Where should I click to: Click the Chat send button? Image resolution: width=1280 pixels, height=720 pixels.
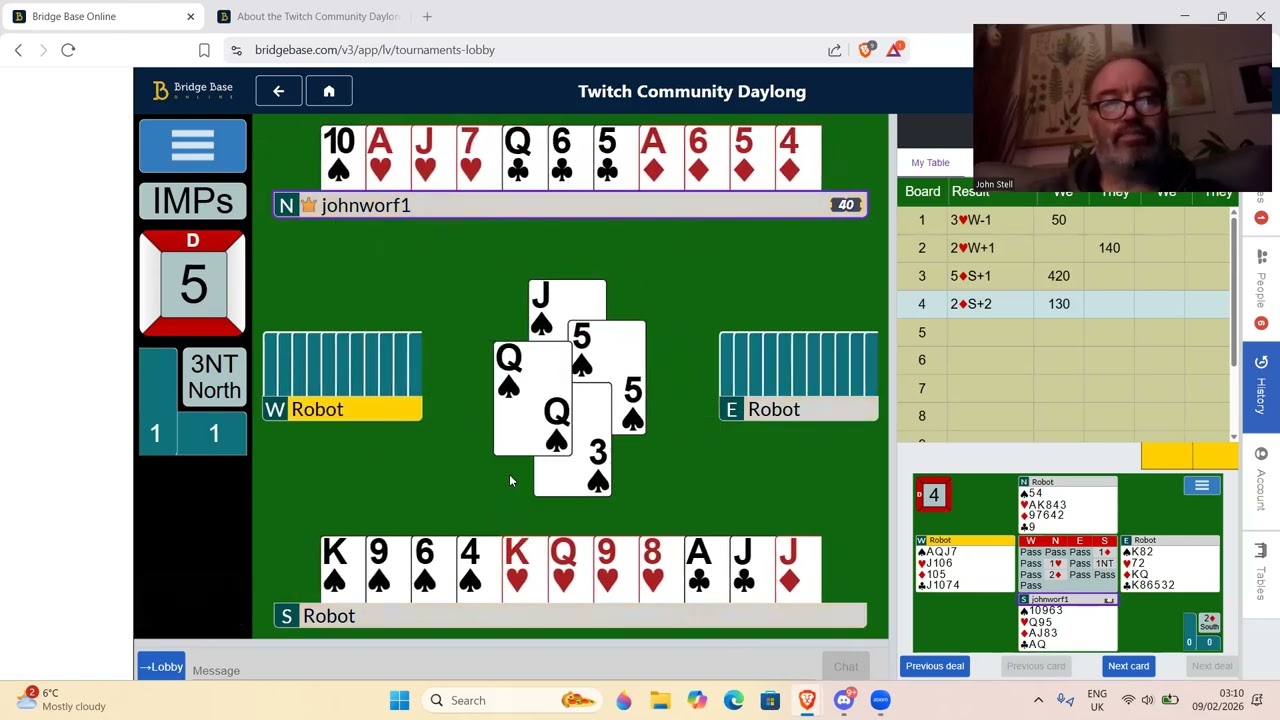(846, 667)
